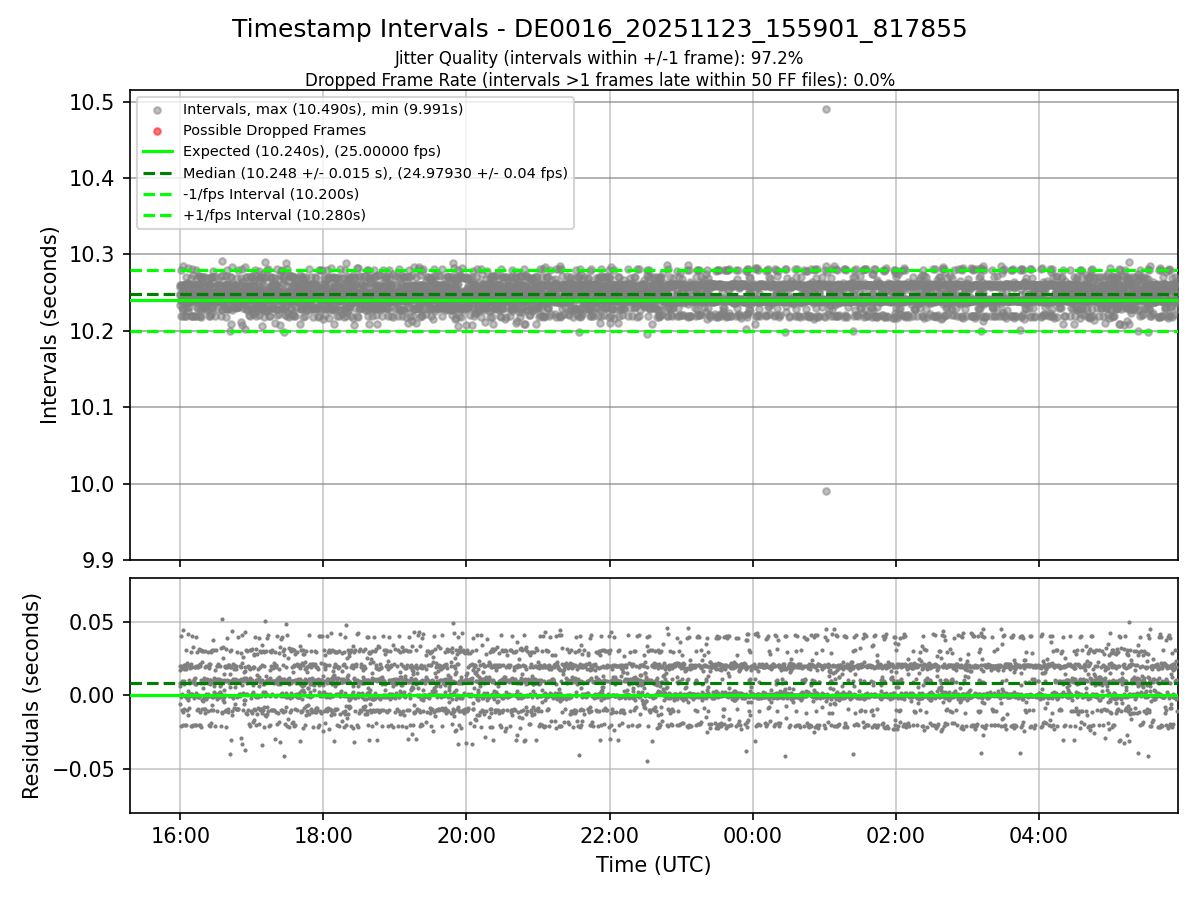Click the 10.3 y-axis tick label
Image resolution: width=1200 pixels, height=900 pixels.
[x=93, y=255]
